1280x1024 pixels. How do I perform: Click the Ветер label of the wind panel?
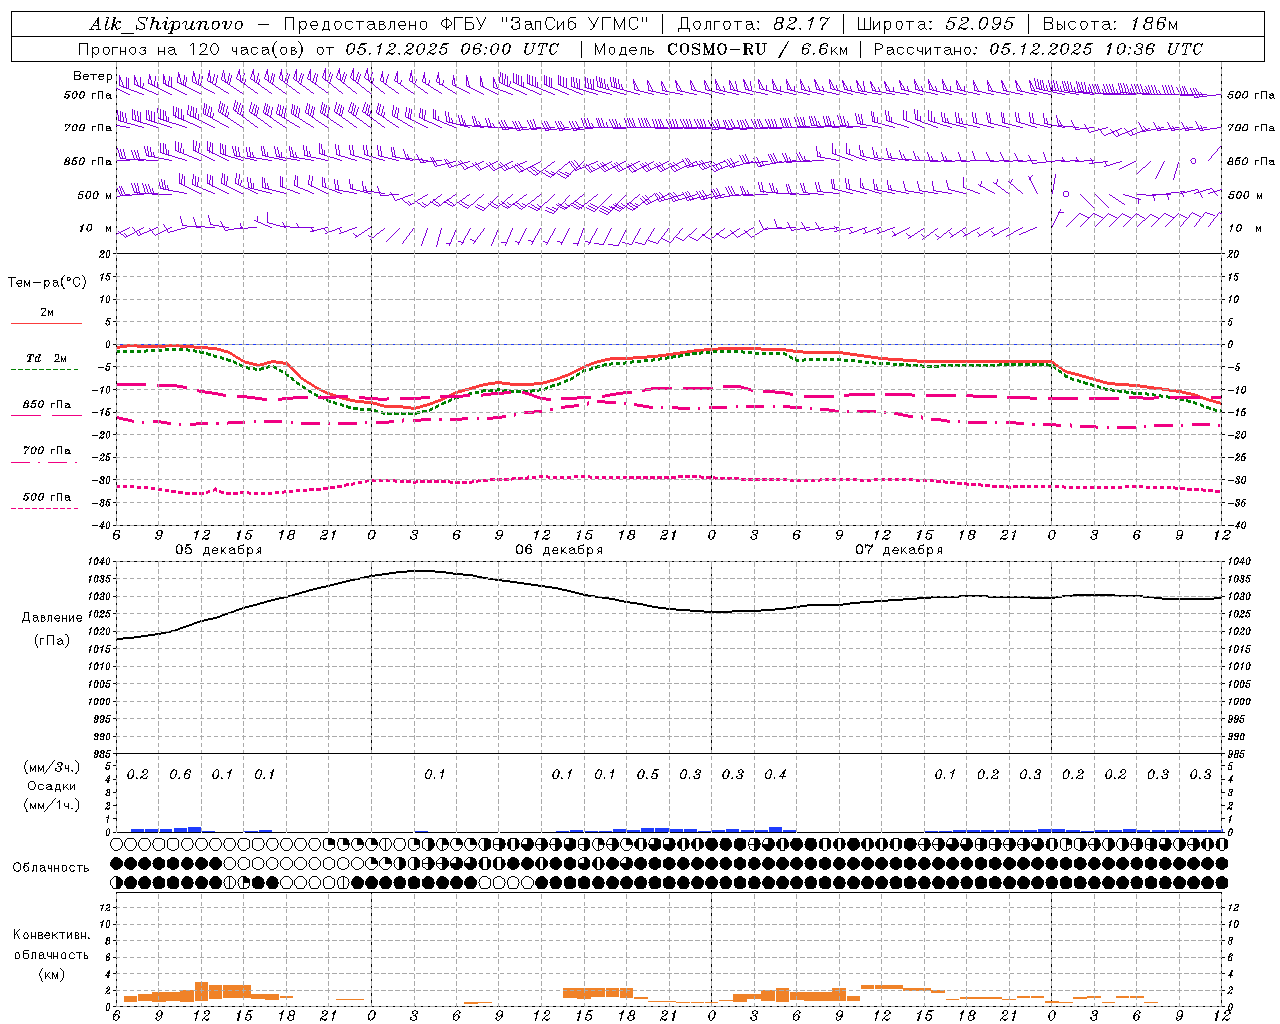[92, 76]
